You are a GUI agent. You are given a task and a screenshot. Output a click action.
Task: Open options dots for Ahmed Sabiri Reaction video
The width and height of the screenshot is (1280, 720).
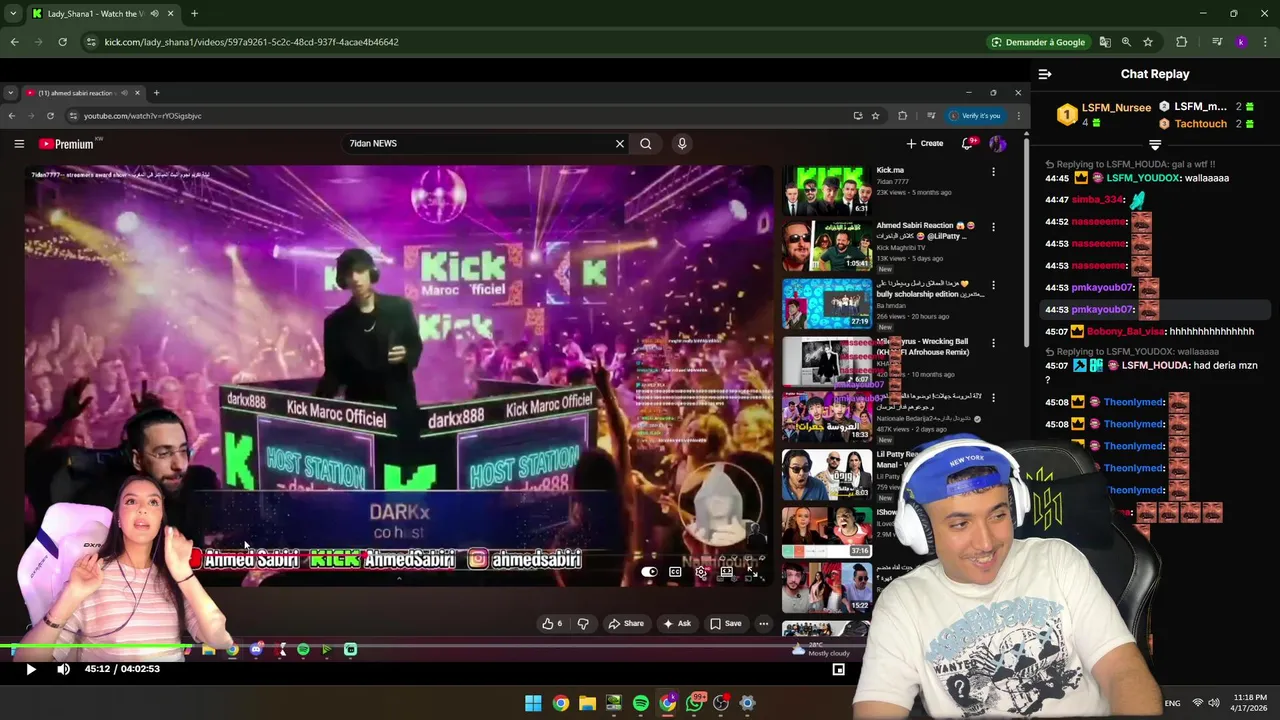click(x=993, y=227)
